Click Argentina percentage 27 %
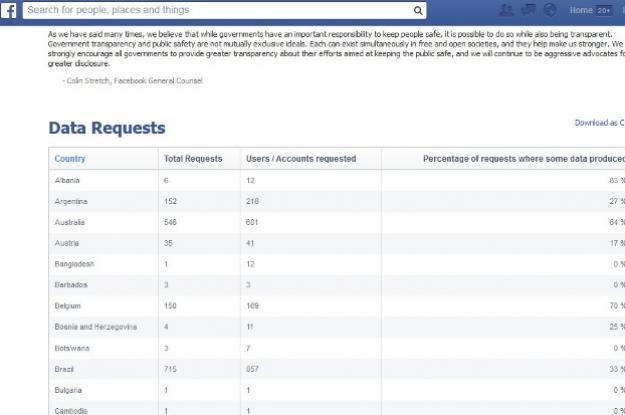Viewport: 625px width, 415px height. pos(617,201)
